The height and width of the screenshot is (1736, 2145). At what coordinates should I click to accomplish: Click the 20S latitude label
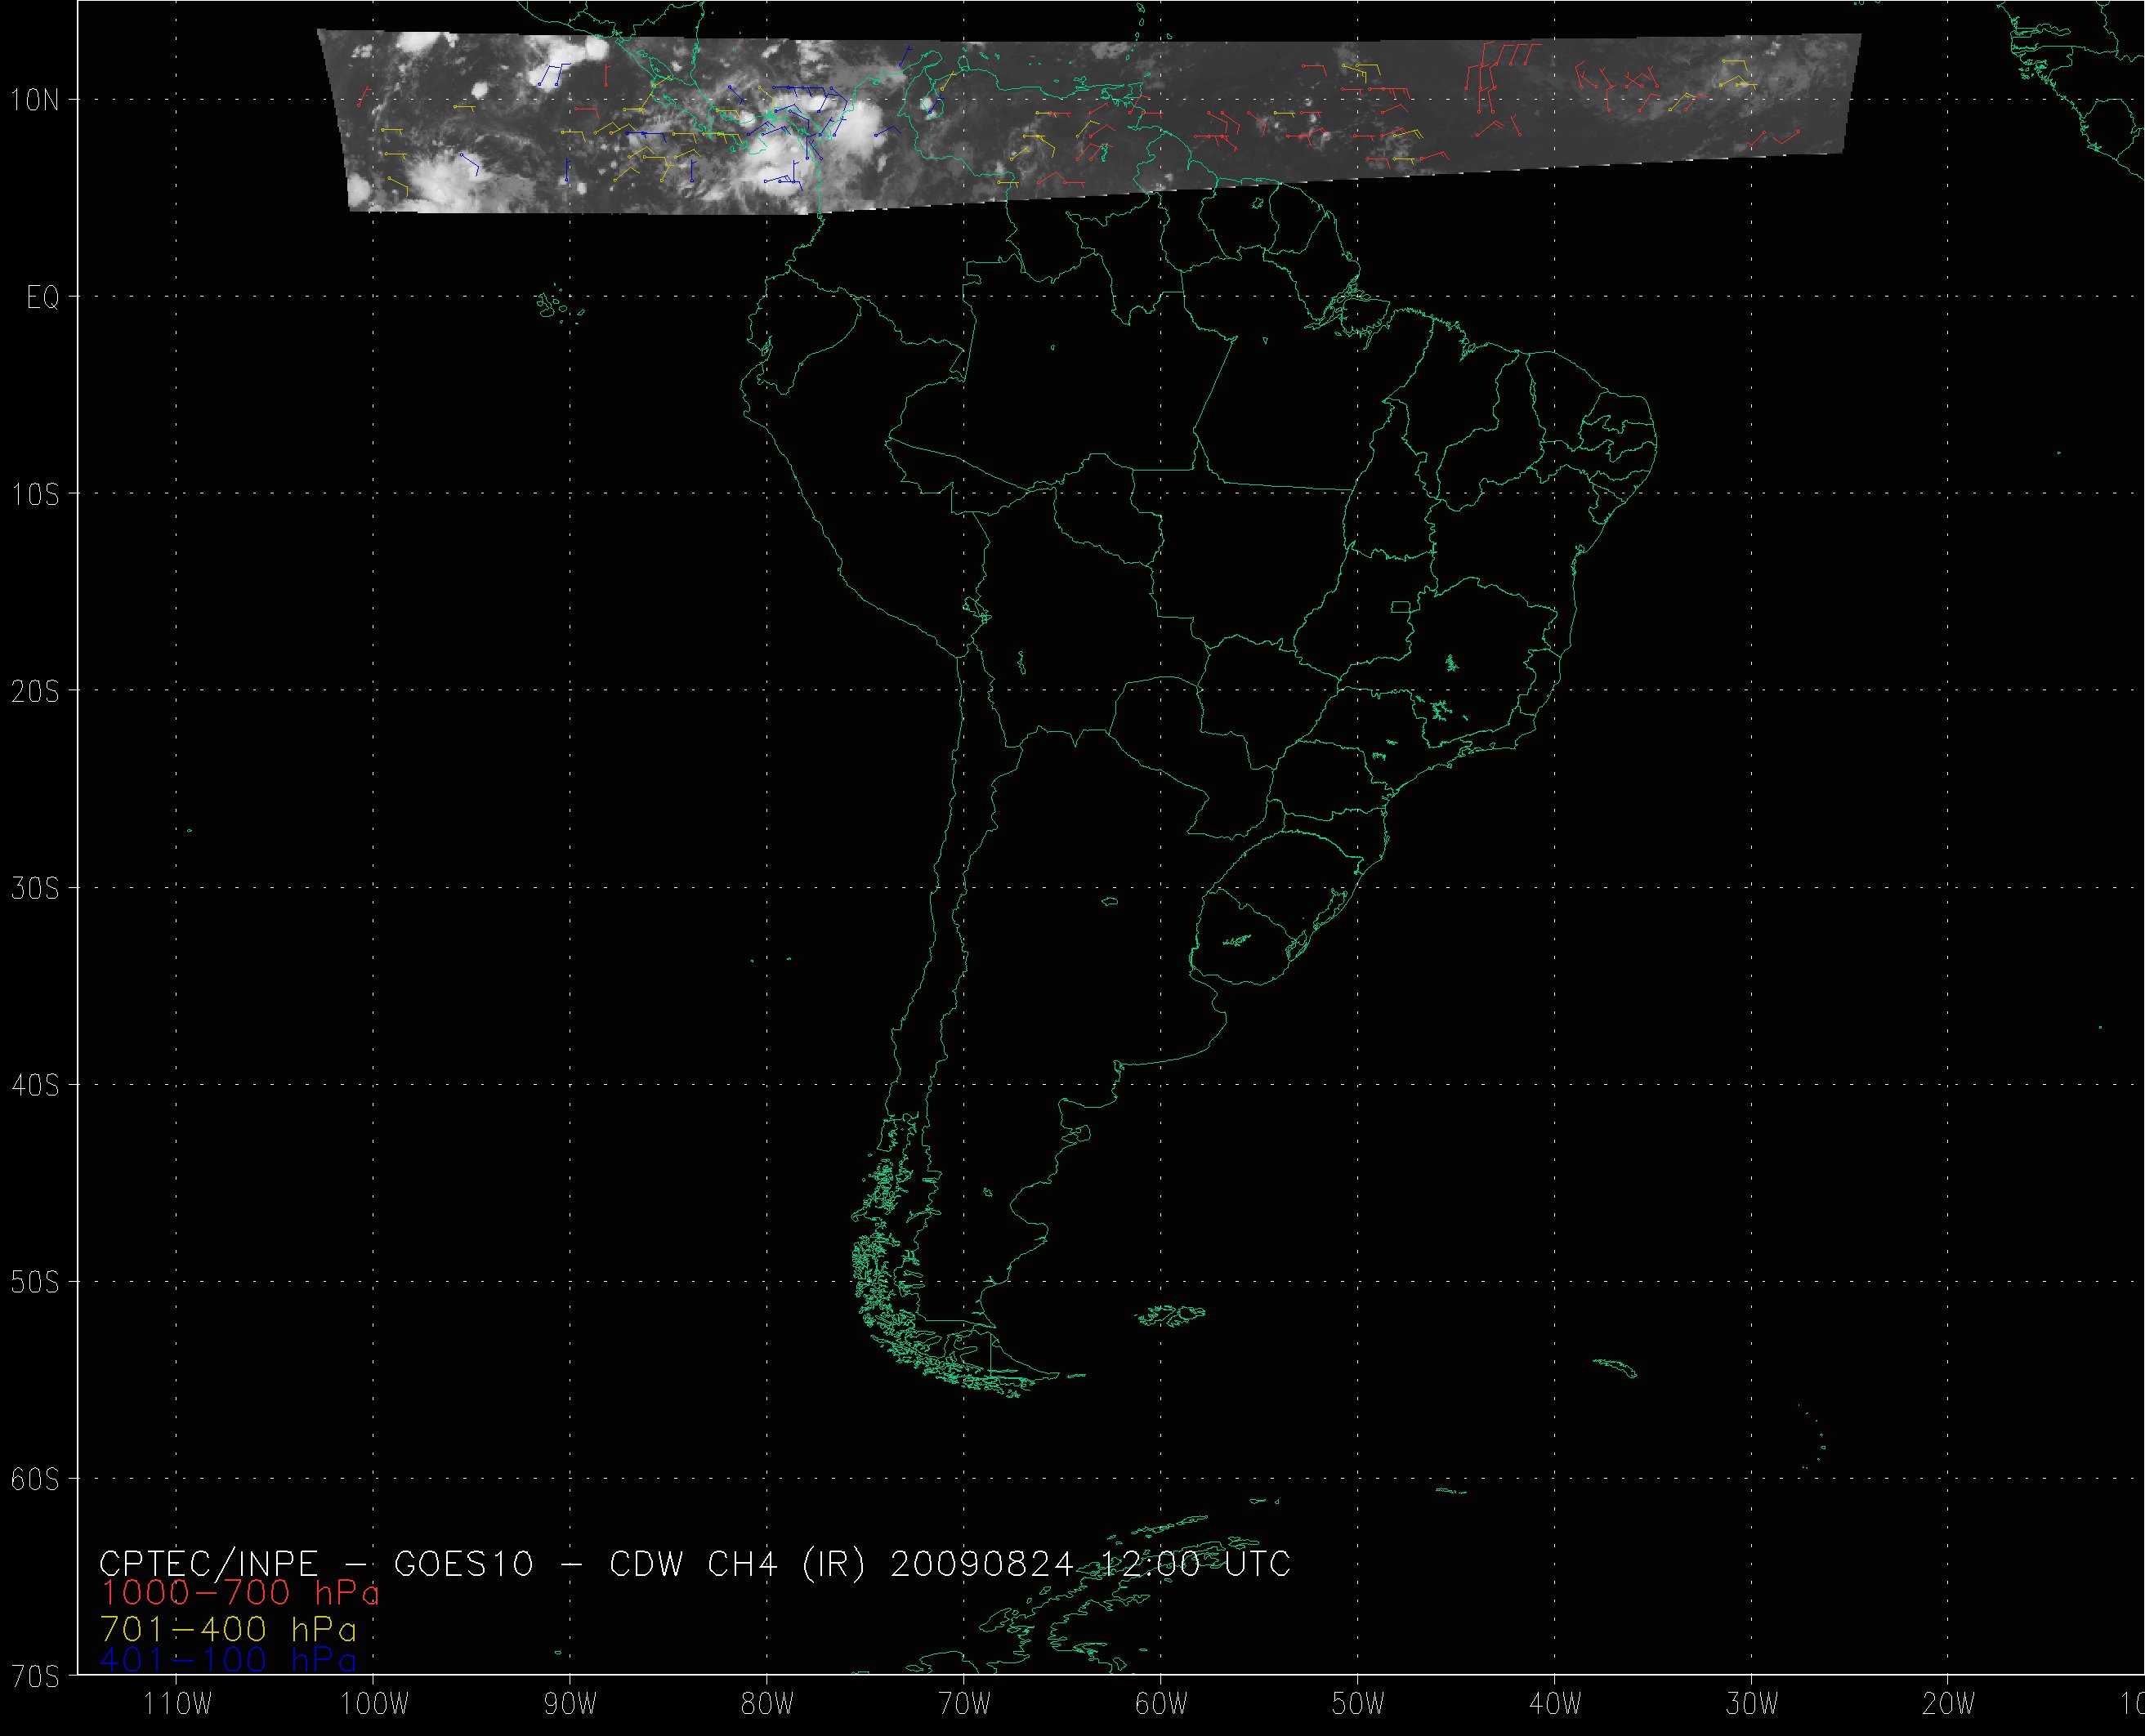(36, 692)
